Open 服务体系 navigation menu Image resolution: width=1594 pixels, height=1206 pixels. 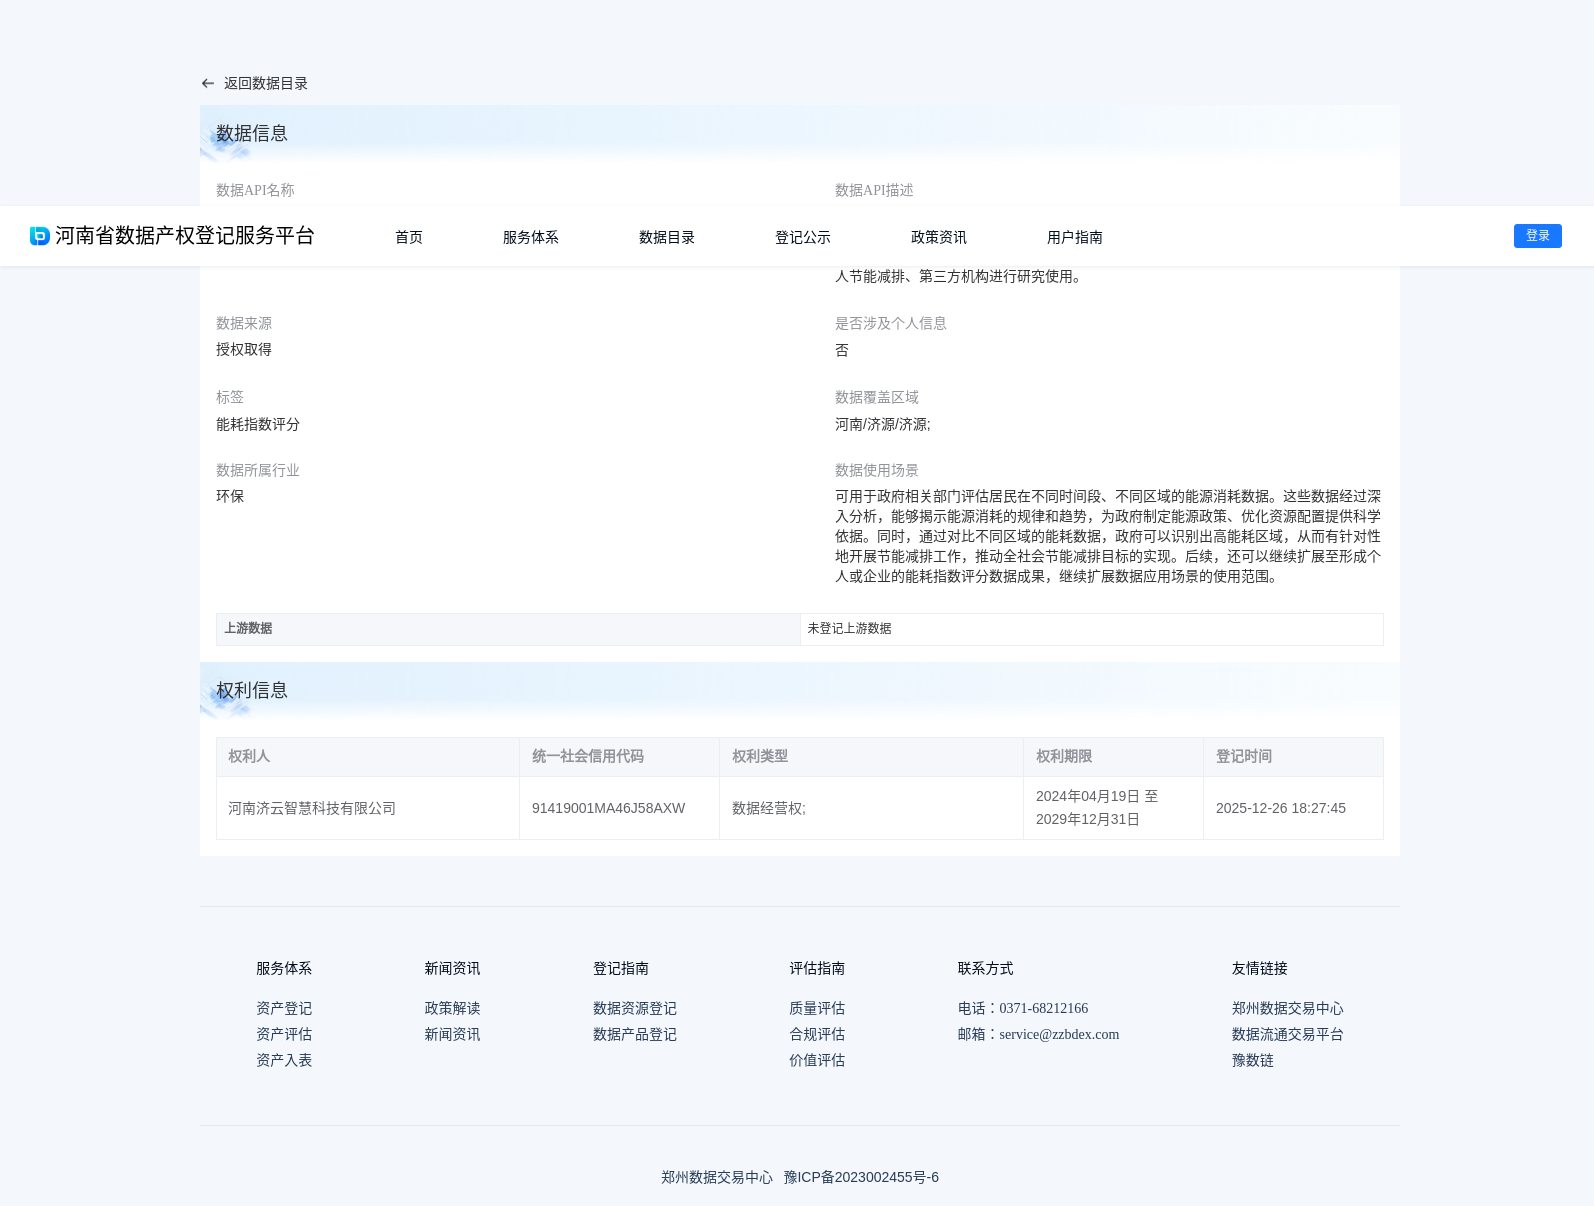(x=531, y=237)
